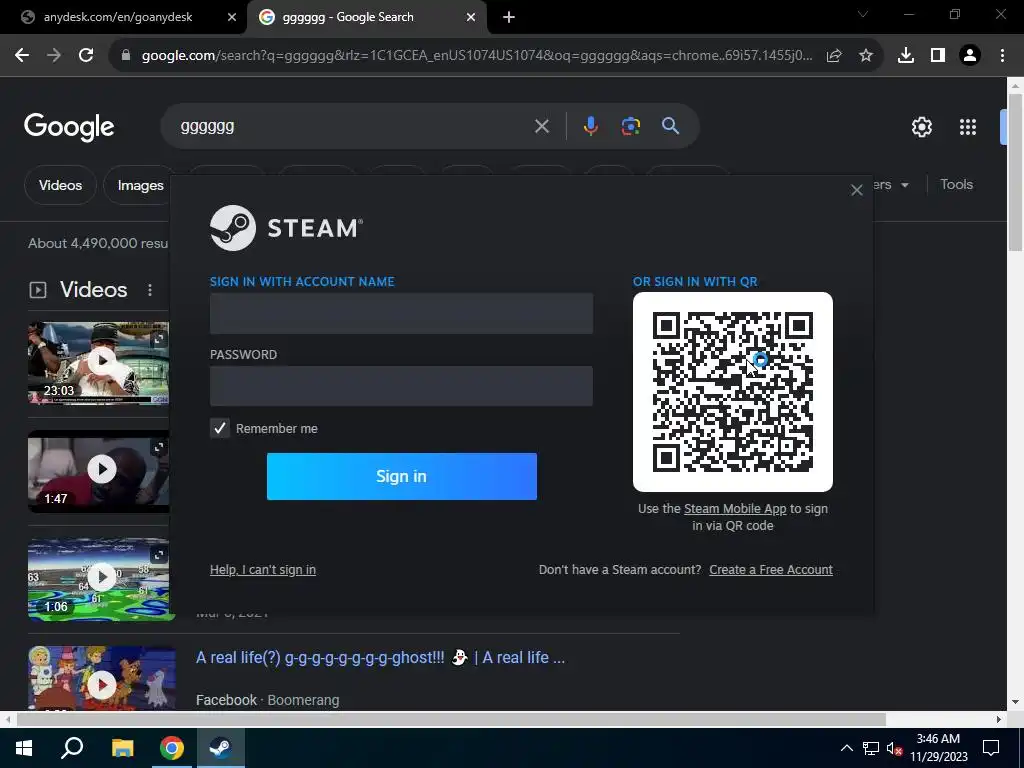Open Chrome downloads icon

(x=906, y=56)
